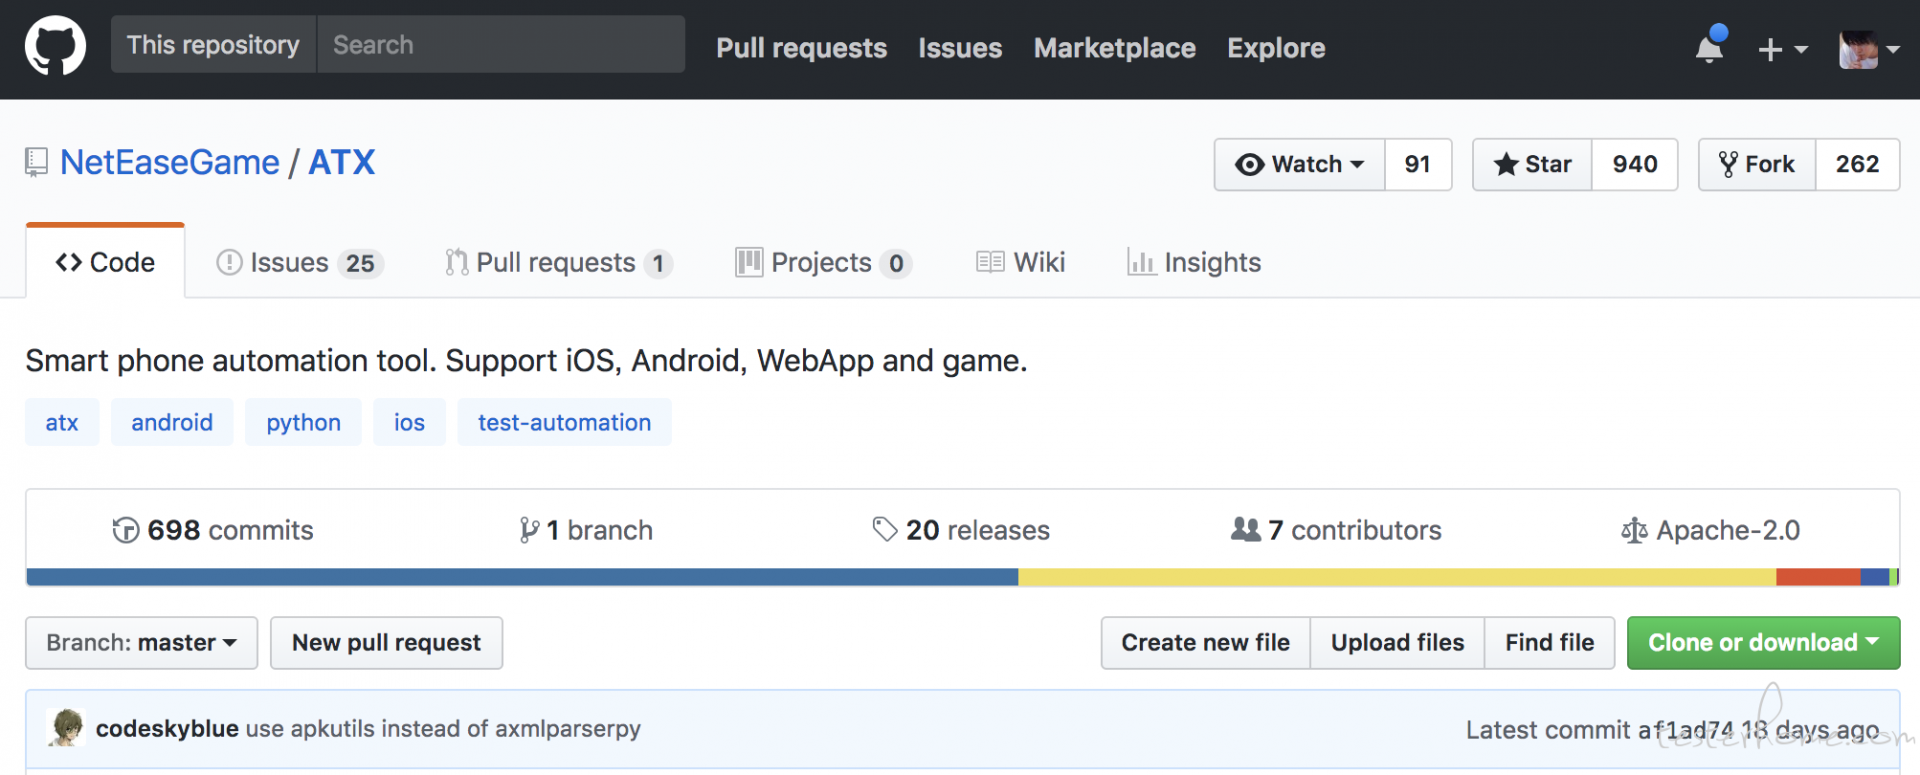This screenshot has height=775, width=1920.
Task: Select the python topic tag
Action: click(303, 422)
